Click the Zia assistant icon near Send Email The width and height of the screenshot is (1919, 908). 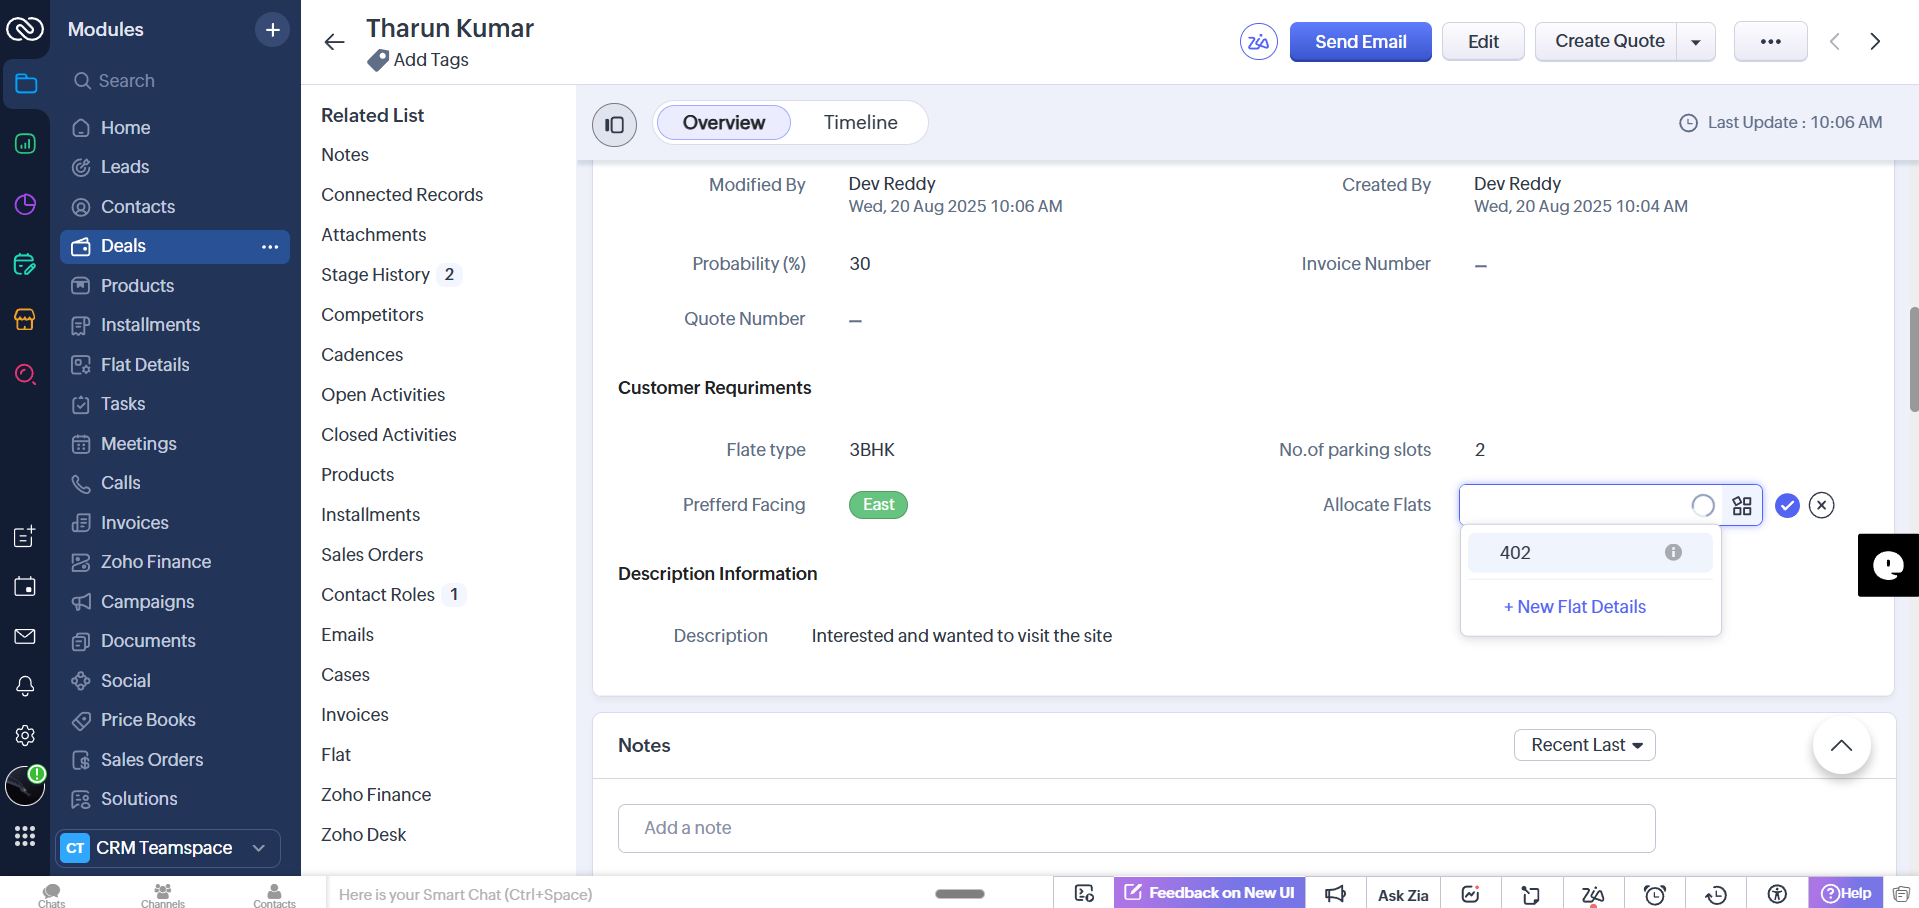point(1258,42)
